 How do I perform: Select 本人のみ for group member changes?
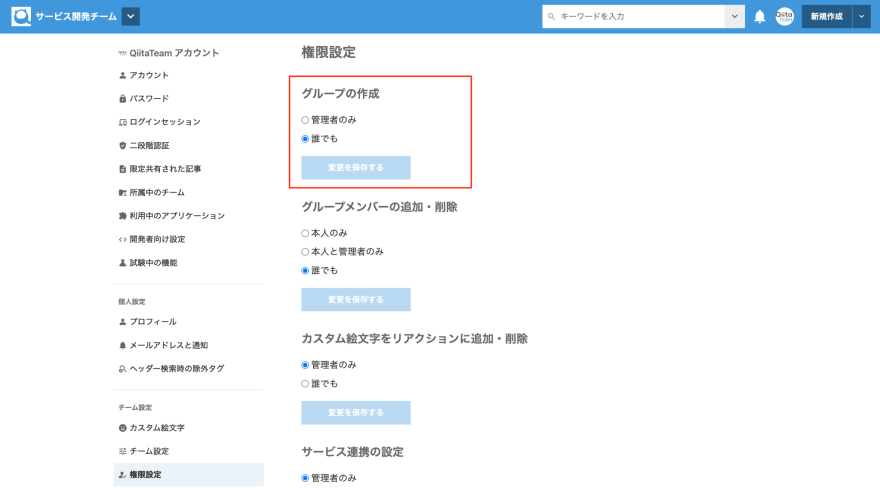pyautogui.click(x=305, y=233)
